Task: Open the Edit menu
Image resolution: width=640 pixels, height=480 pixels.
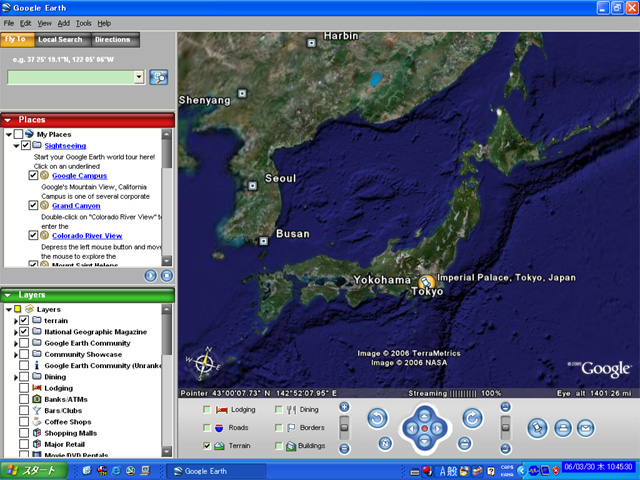Action: 26,23
